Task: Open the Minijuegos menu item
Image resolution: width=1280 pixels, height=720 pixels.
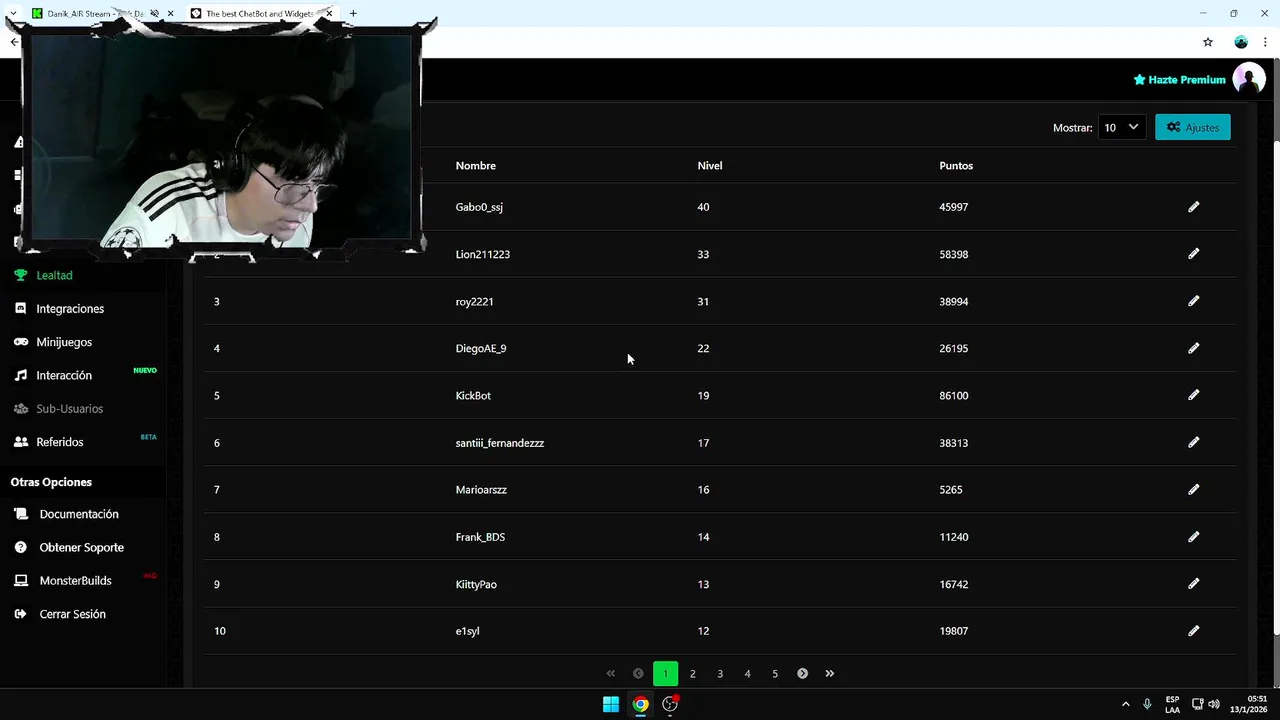Action: click(x=64, y=342)
